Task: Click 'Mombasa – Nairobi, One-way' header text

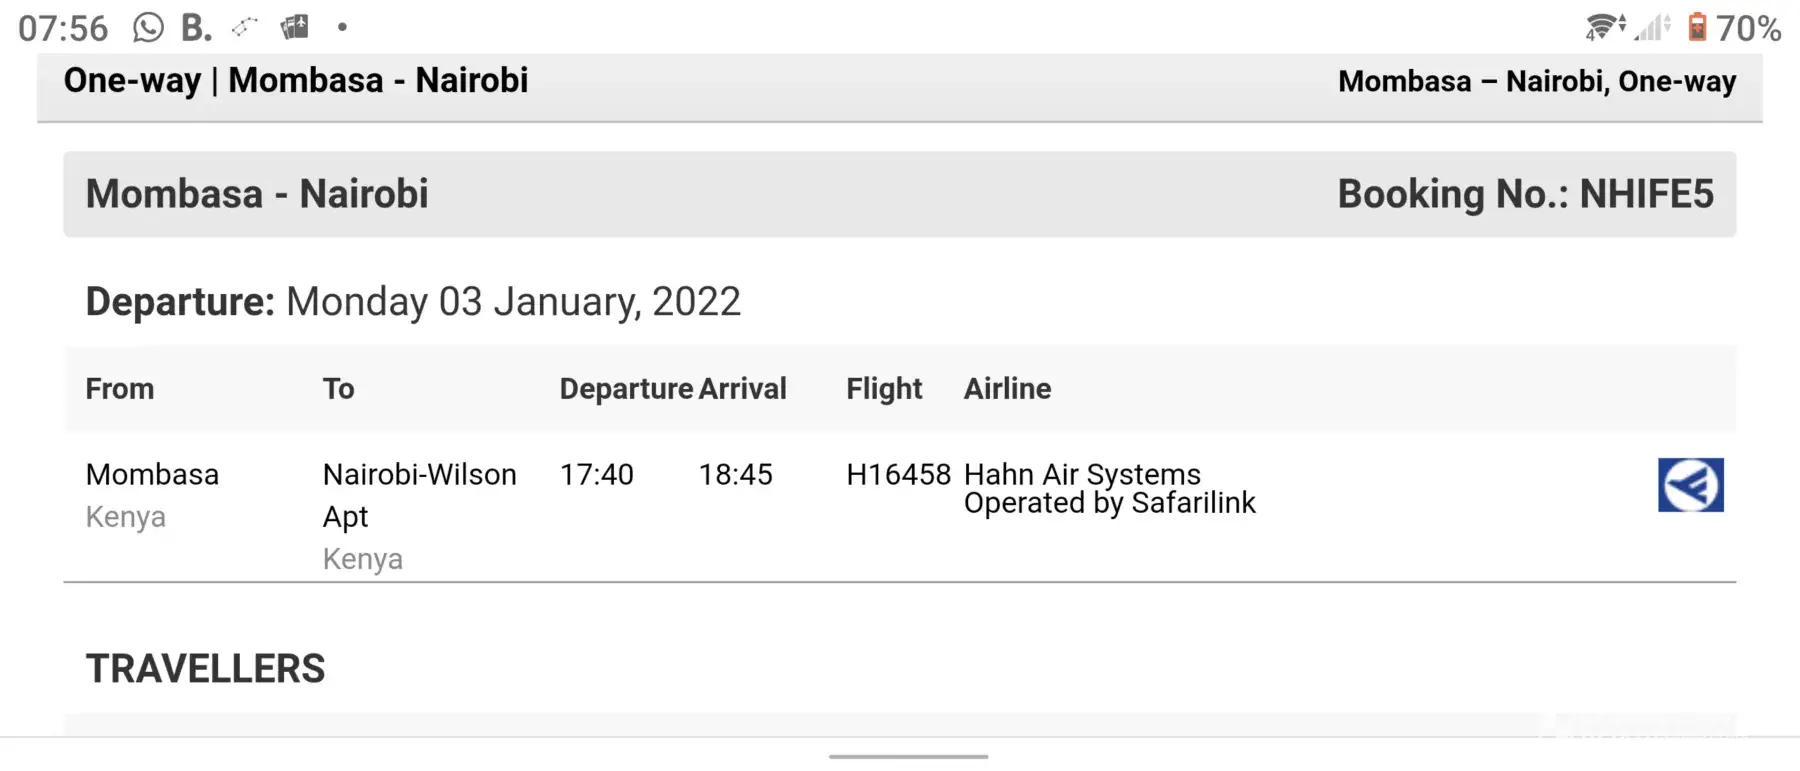Action: (x=1537, y=82)
